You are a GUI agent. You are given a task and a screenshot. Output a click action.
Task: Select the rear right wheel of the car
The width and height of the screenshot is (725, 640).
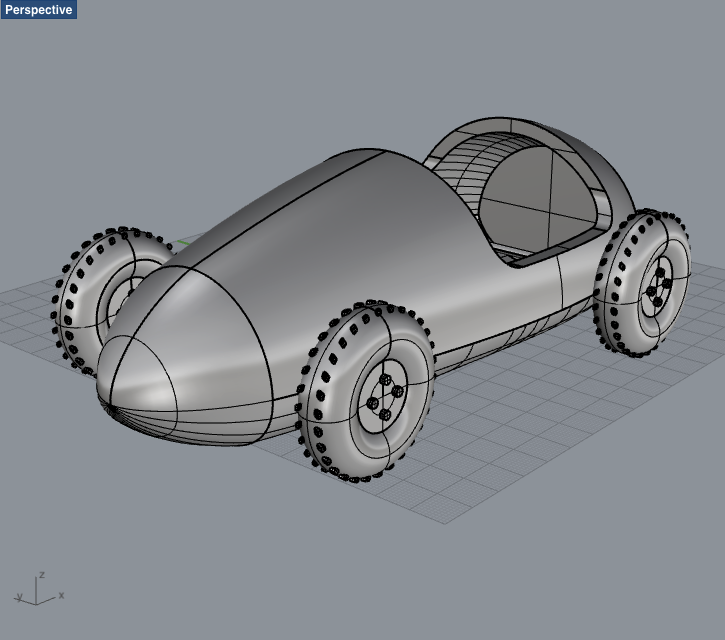(643, 283)
